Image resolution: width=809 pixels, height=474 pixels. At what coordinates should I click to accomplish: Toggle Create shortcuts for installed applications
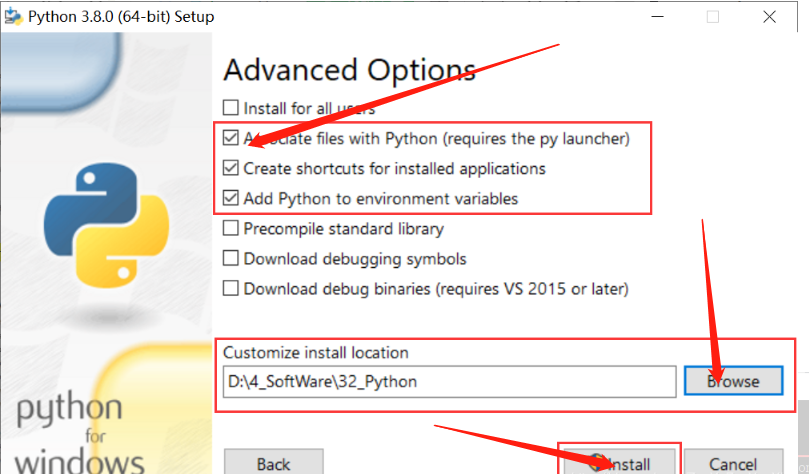[231, 168]
